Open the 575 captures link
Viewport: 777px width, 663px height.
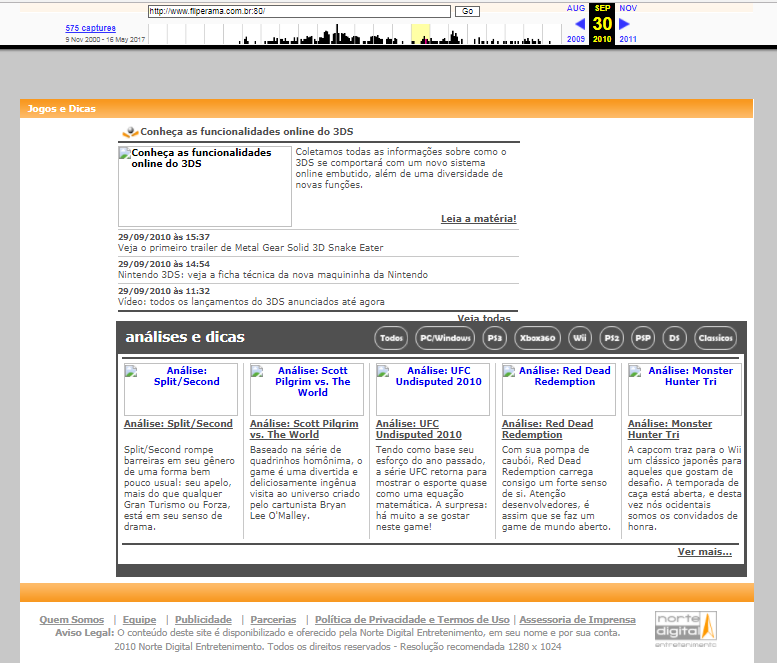tap(90, 28)
